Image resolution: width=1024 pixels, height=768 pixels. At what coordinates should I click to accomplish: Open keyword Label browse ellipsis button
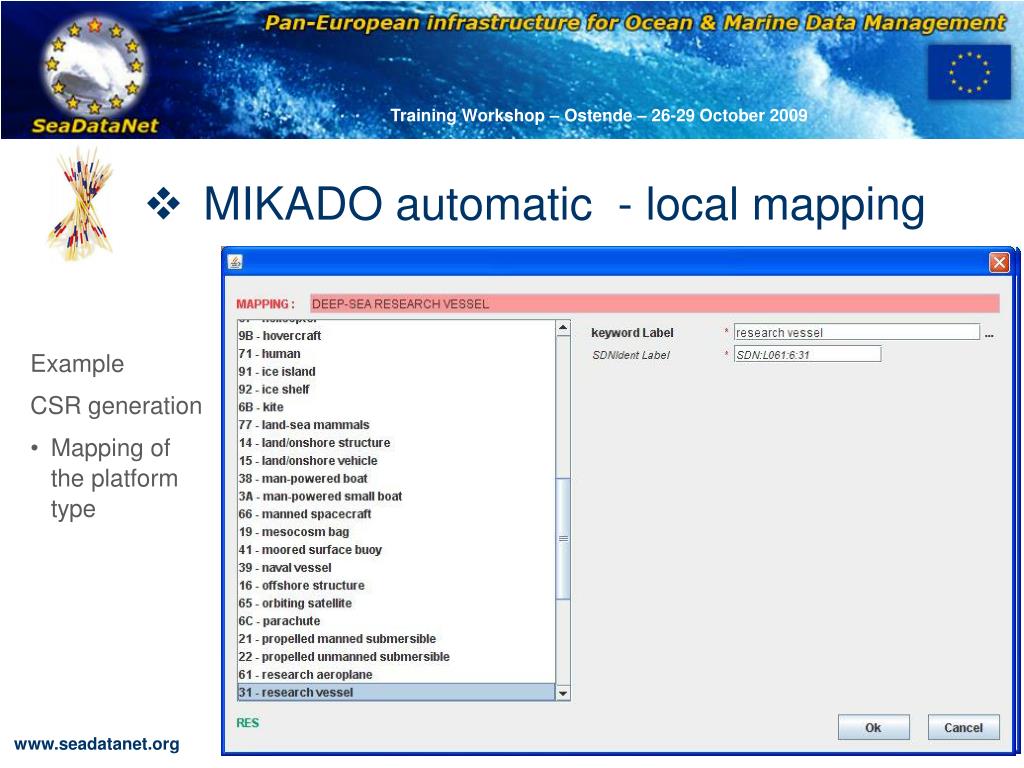[x=989, y=334]
